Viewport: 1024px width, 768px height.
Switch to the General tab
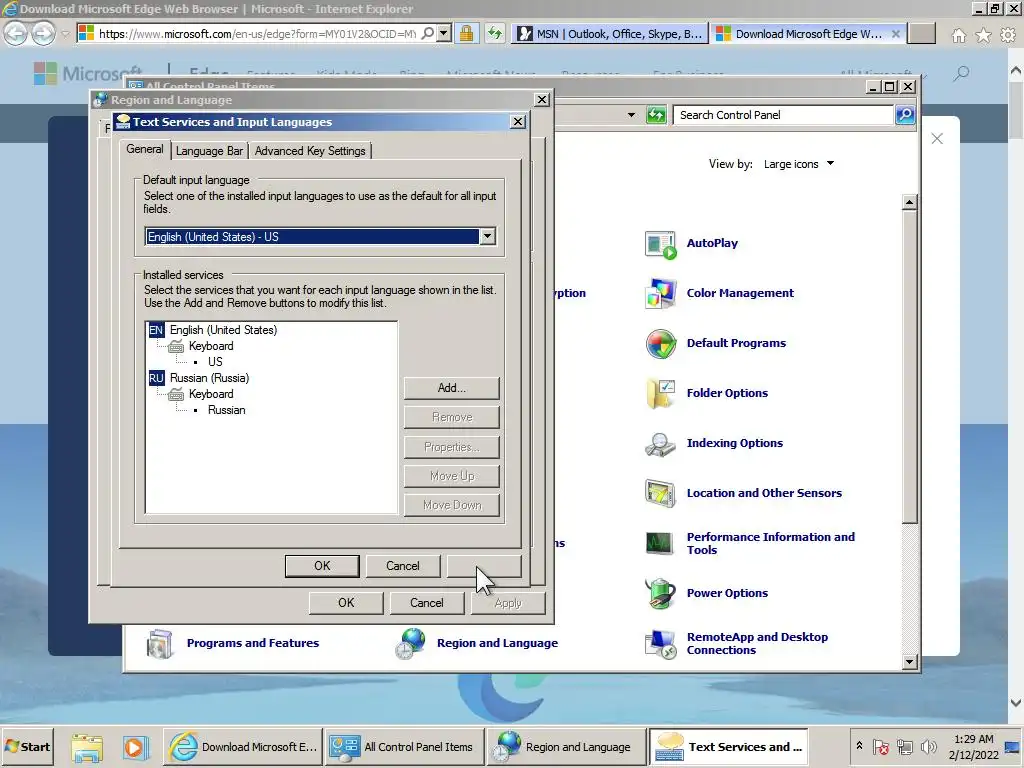145,150
